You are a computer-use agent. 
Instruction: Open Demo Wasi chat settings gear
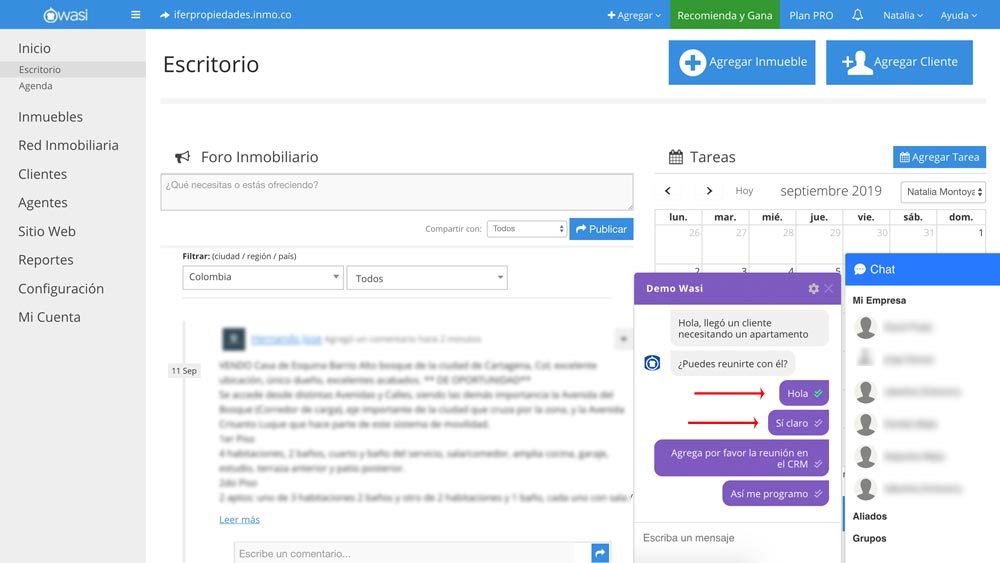coord(813,289)
